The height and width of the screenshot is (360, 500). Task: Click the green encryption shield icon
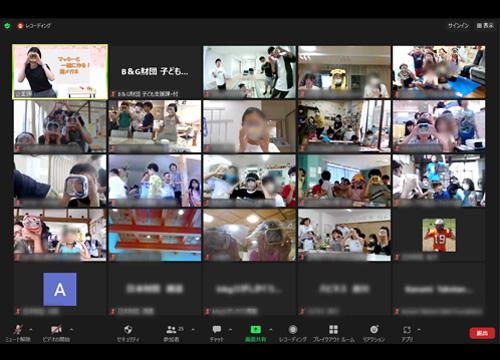point(7,26)
